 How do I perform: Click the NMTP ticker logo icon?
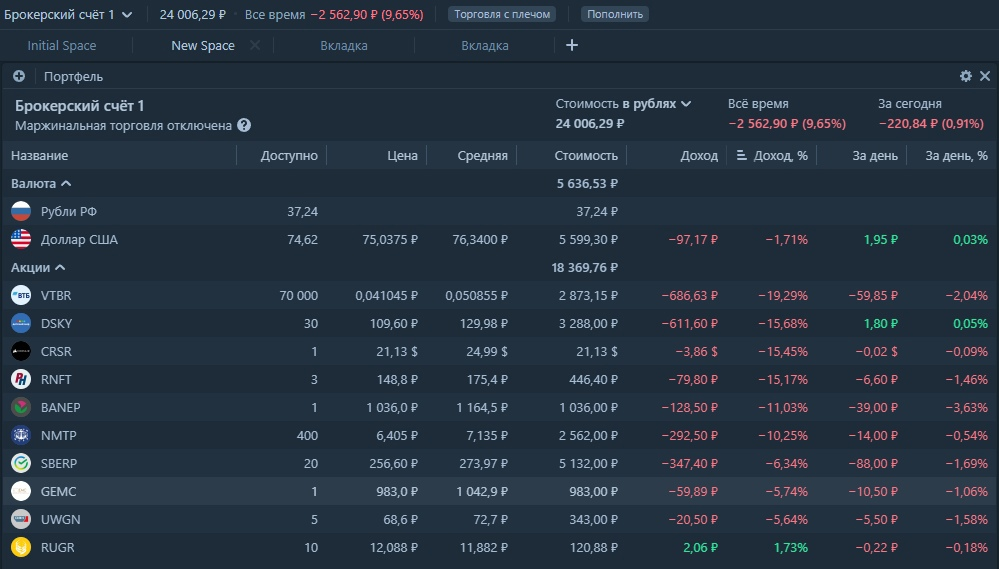(21, 436)
